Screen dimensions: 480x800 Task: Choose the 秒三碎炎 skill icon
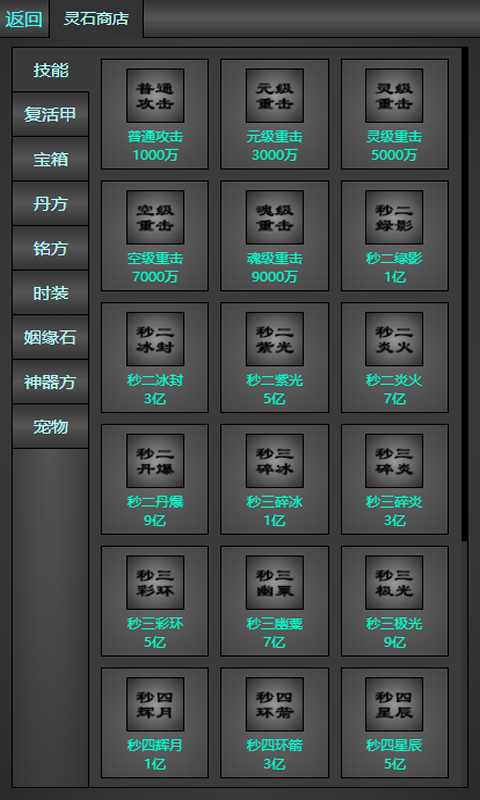click(x=394, y=461)
